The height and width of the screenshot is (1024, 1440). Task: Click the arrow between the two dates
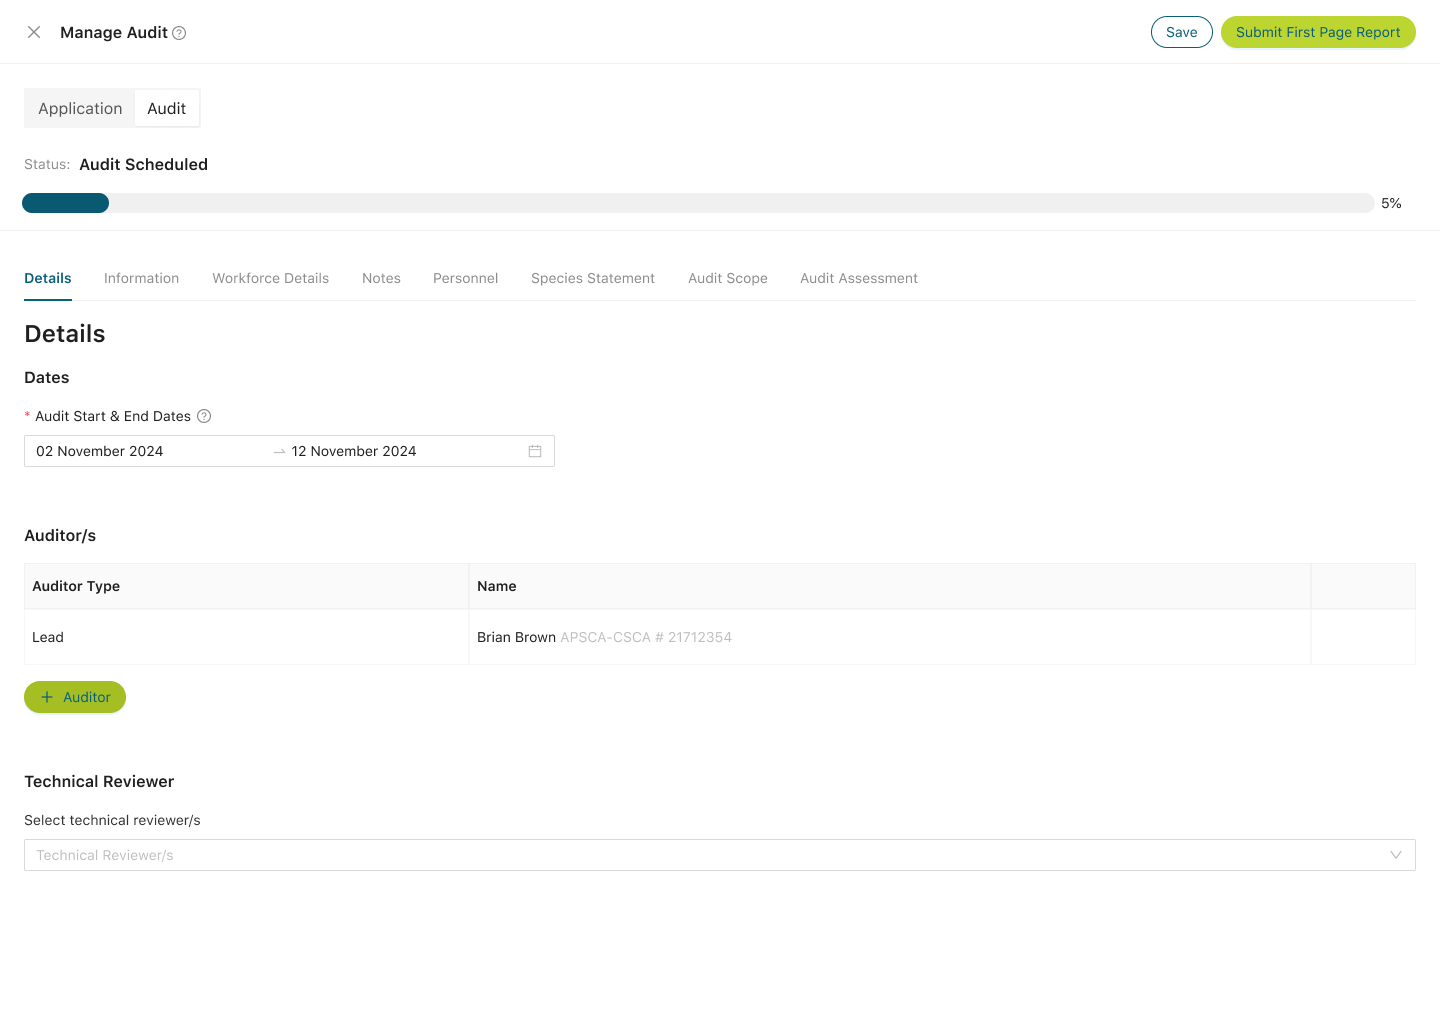[x=279, y=451]
